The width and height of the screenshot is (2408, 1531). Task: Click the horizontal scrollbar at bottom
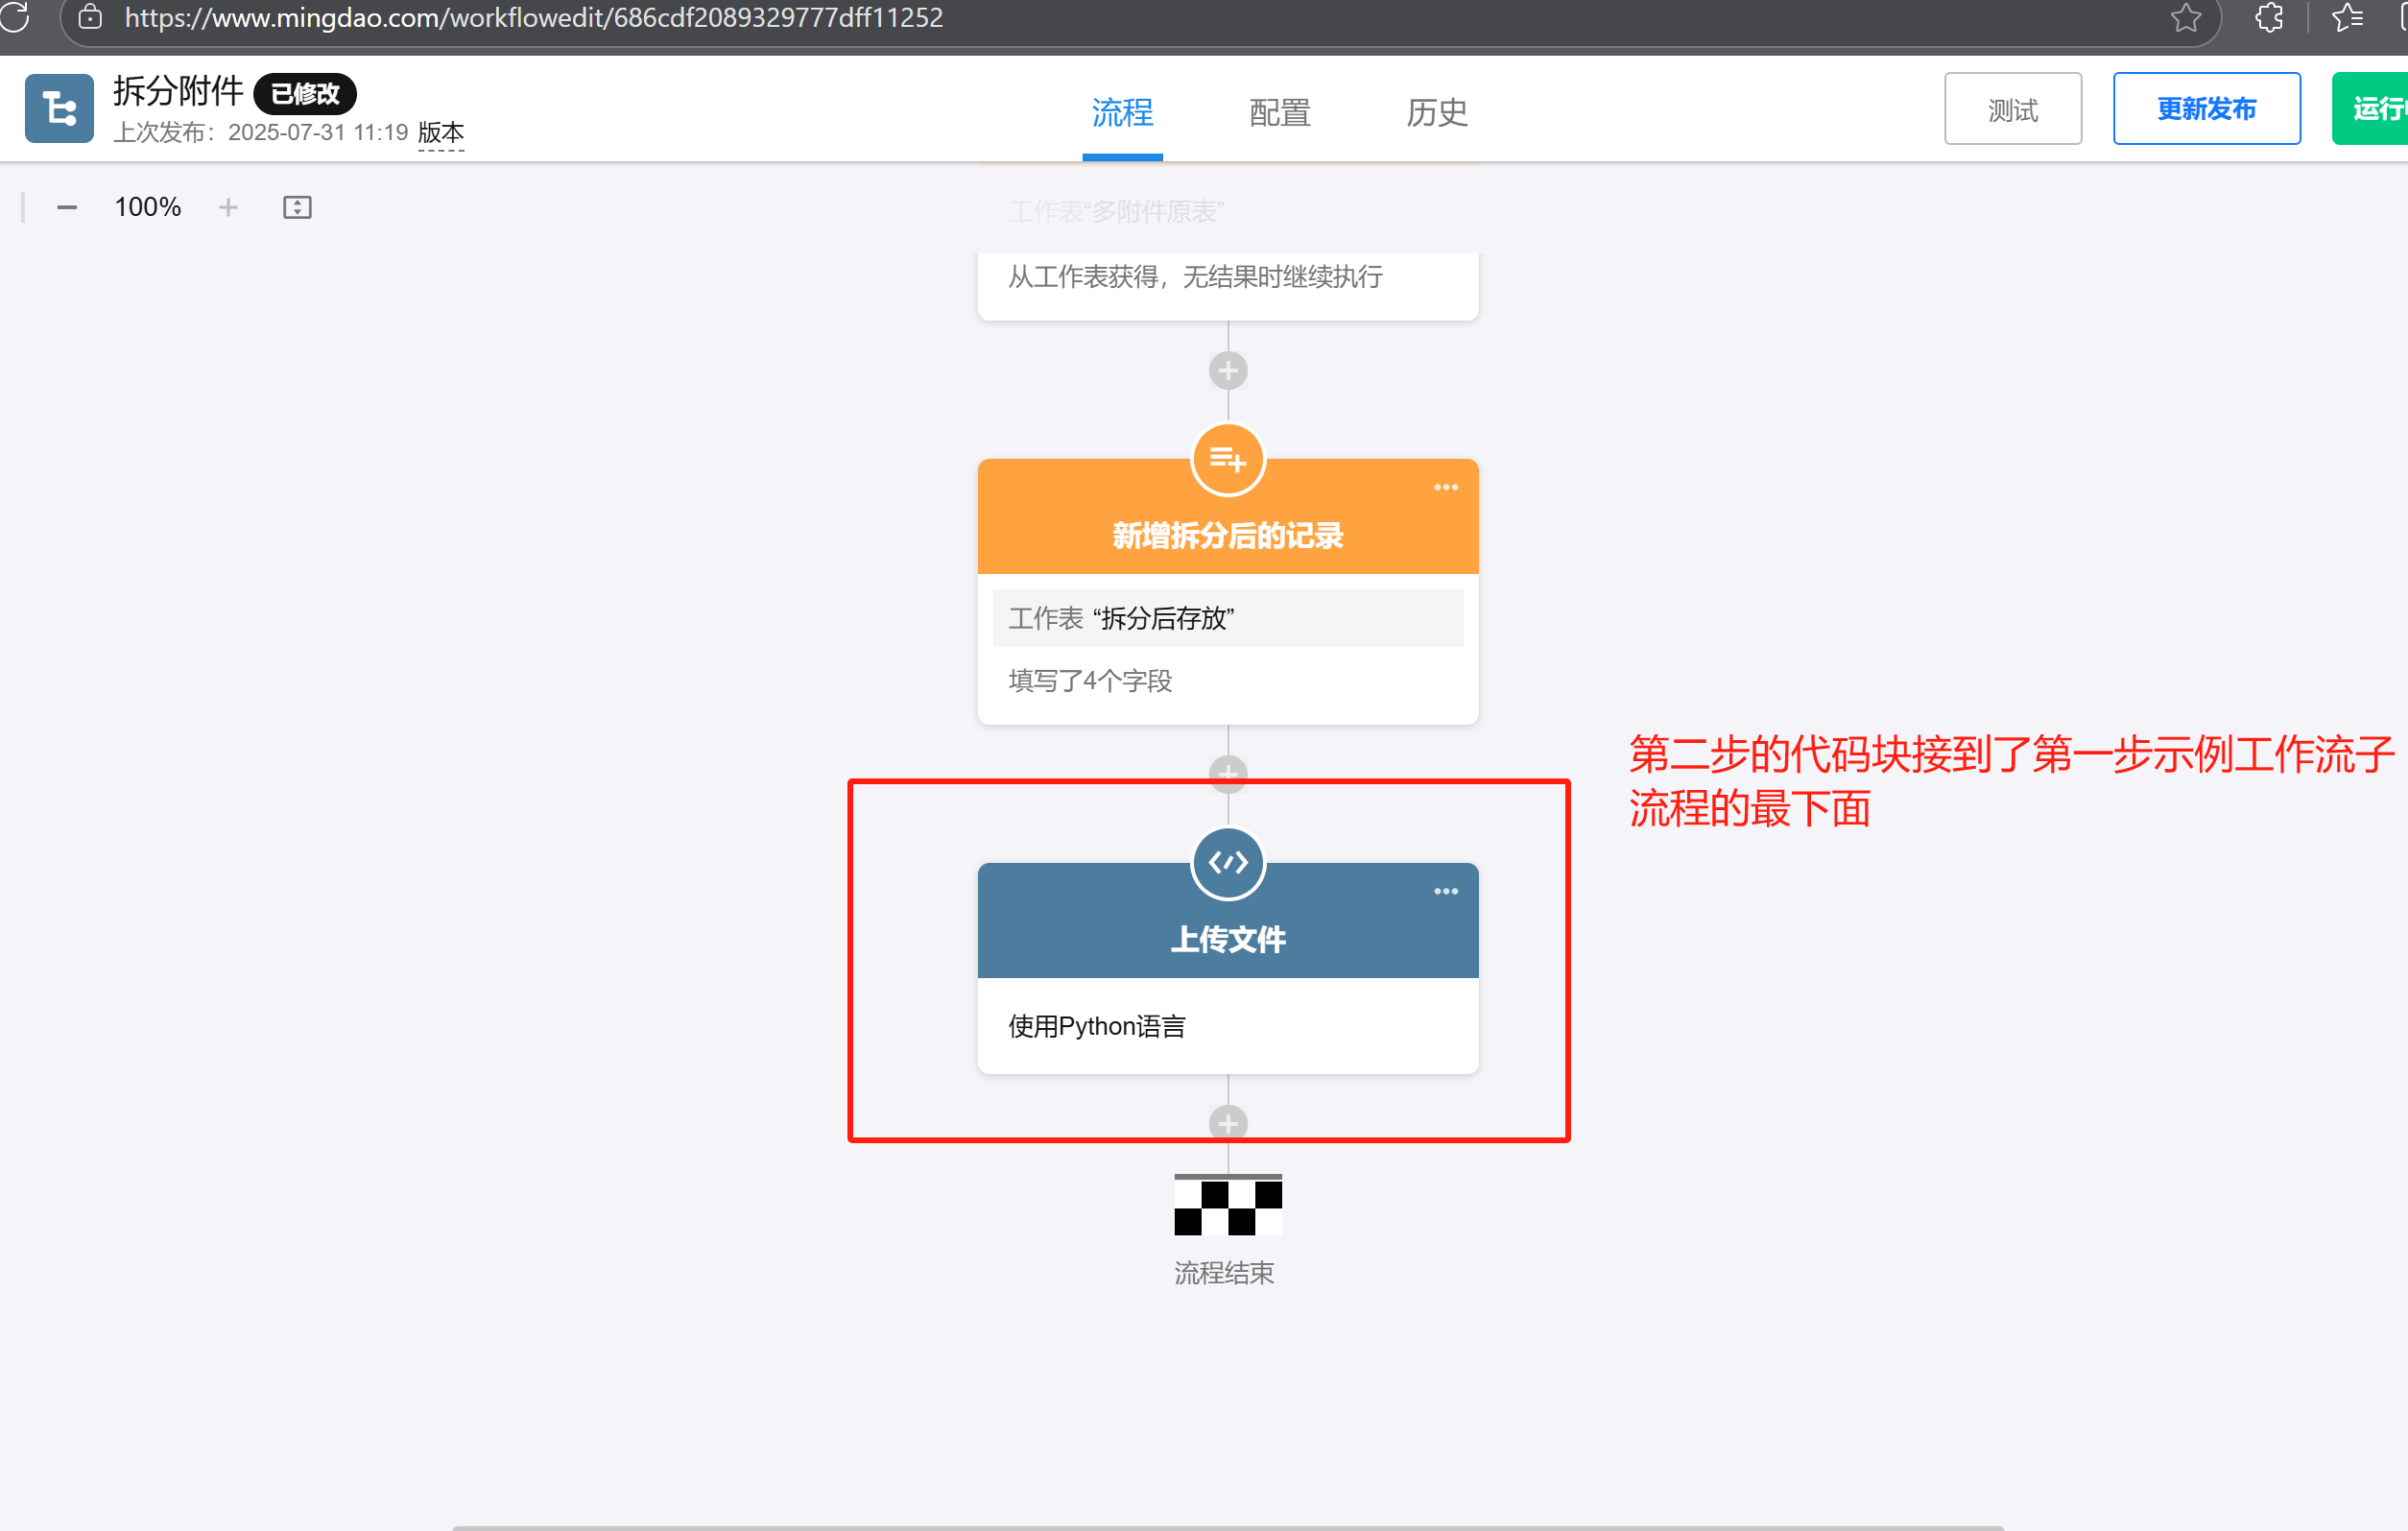pyautogui.click(x=1227, y=1527)
